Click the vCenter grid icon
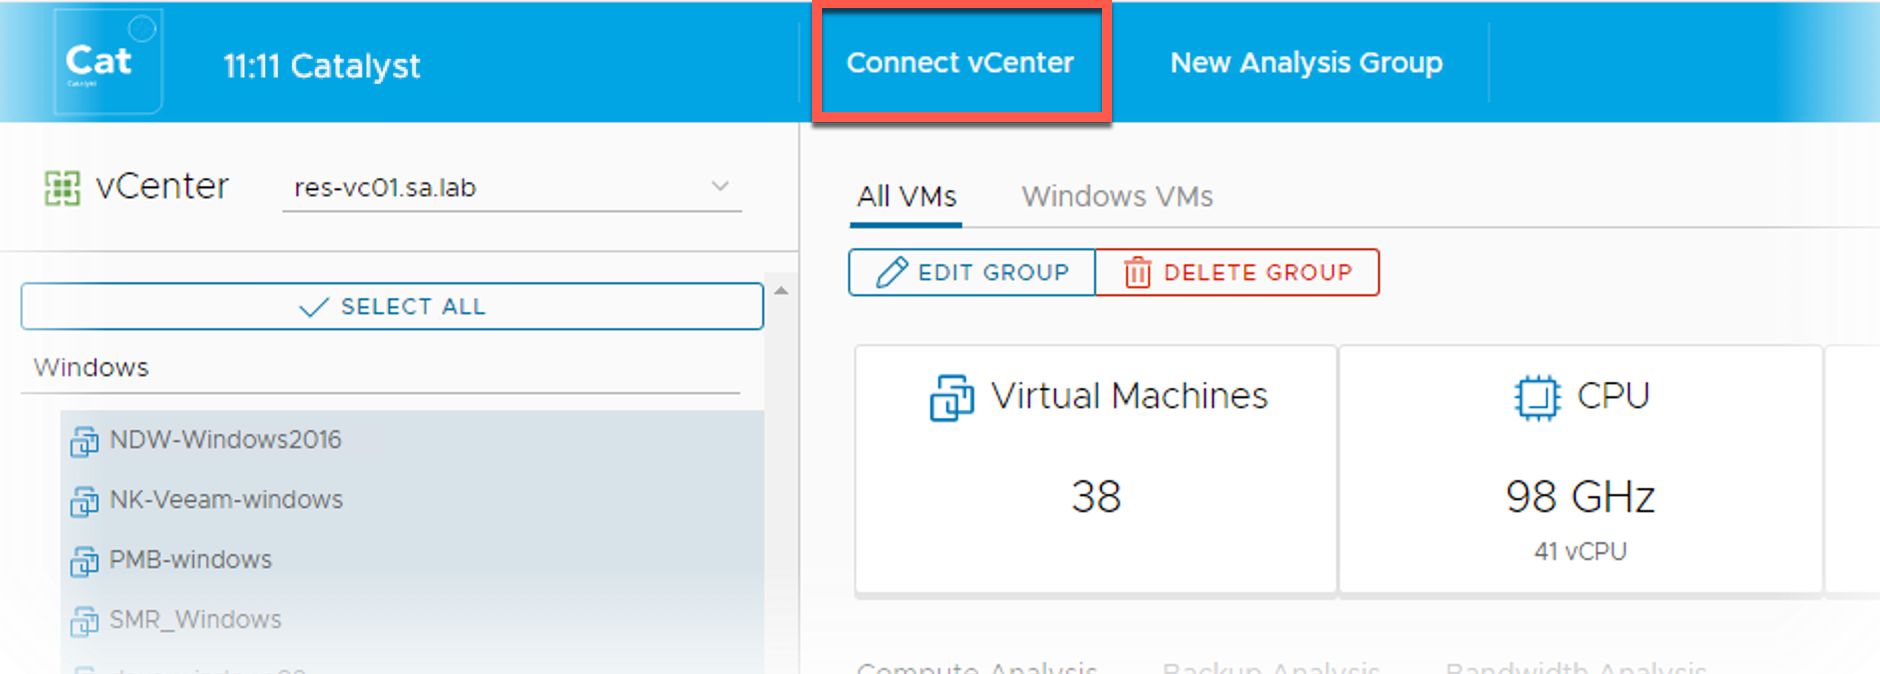Viewport: 1880px width, 674px height. (x=62, y=187)
